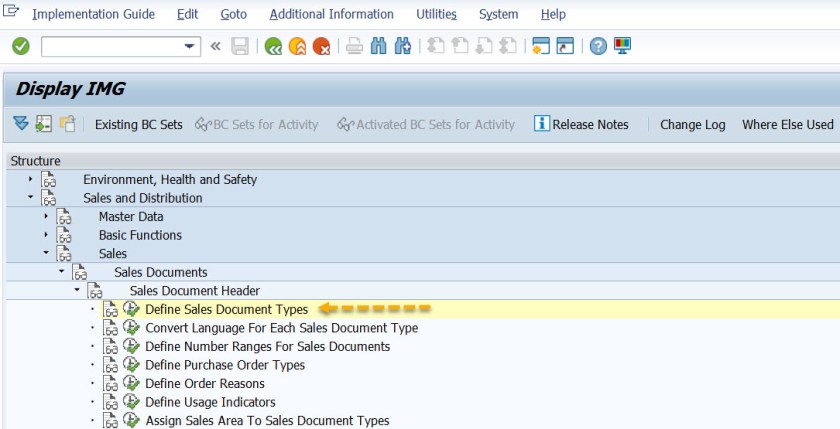Click the clipboard icon in IMG toolbar
Screen dimensions: 840x429
[x=67, y=124]
